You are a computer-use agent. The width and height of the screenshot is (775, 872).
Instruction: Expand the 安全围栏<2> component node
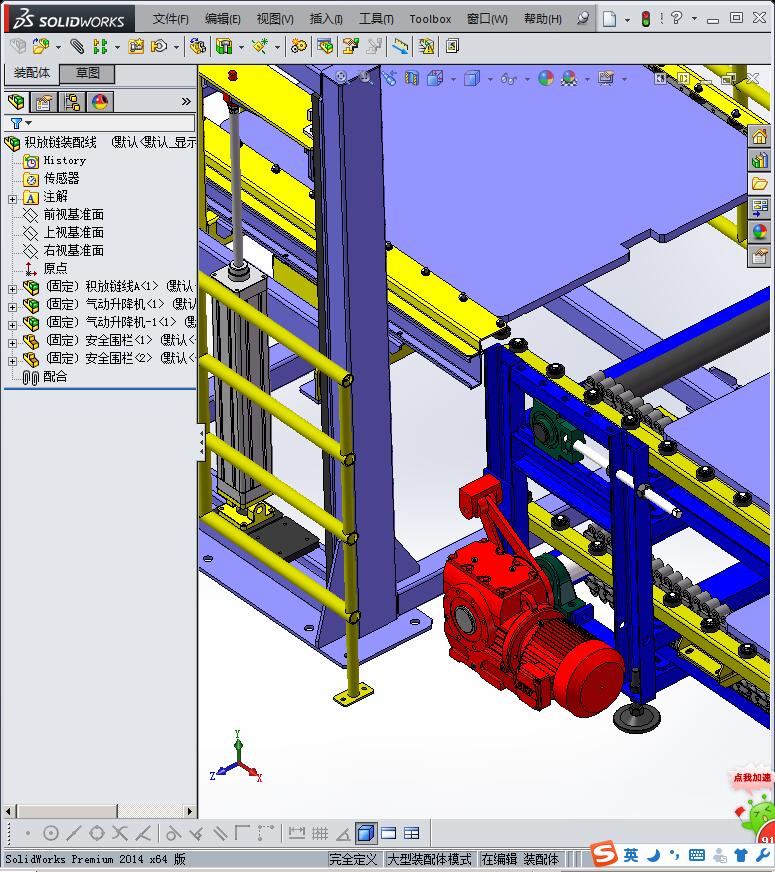(x=12, y=361)
